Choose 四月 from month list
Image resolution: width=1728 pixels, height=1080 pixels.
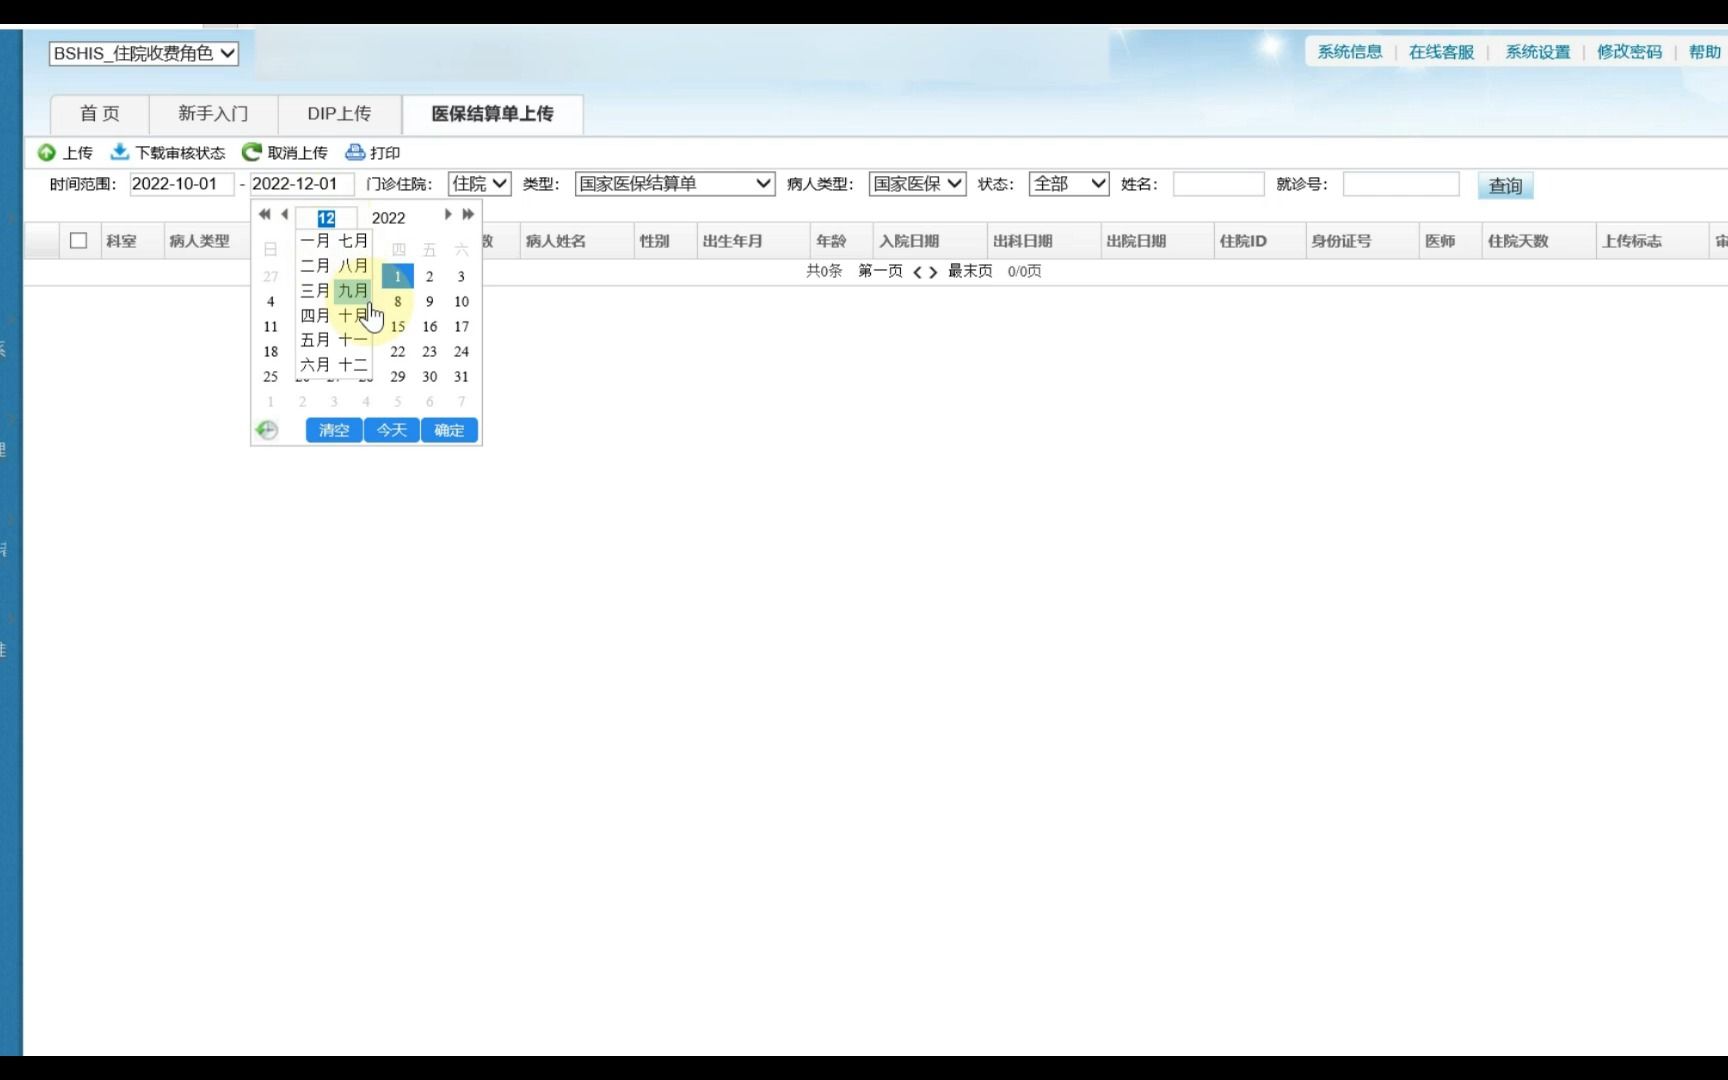315,316
